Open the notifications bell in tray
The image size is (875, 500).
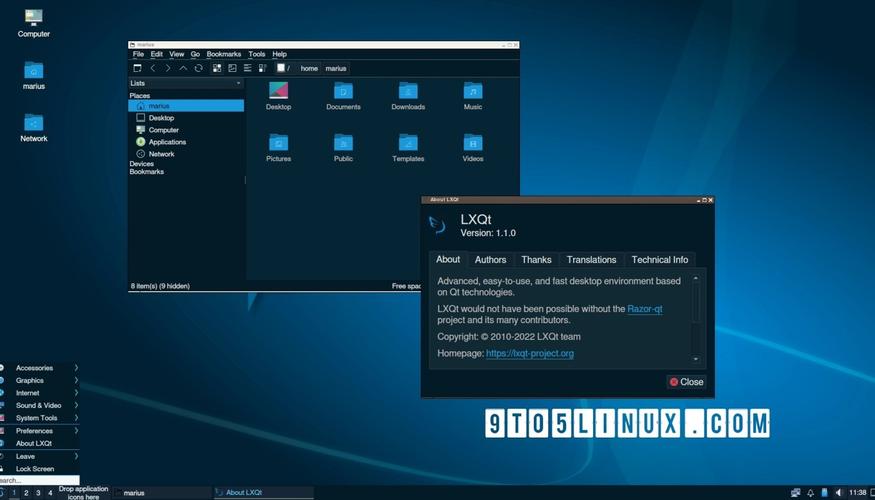click(x=810, y=493)
